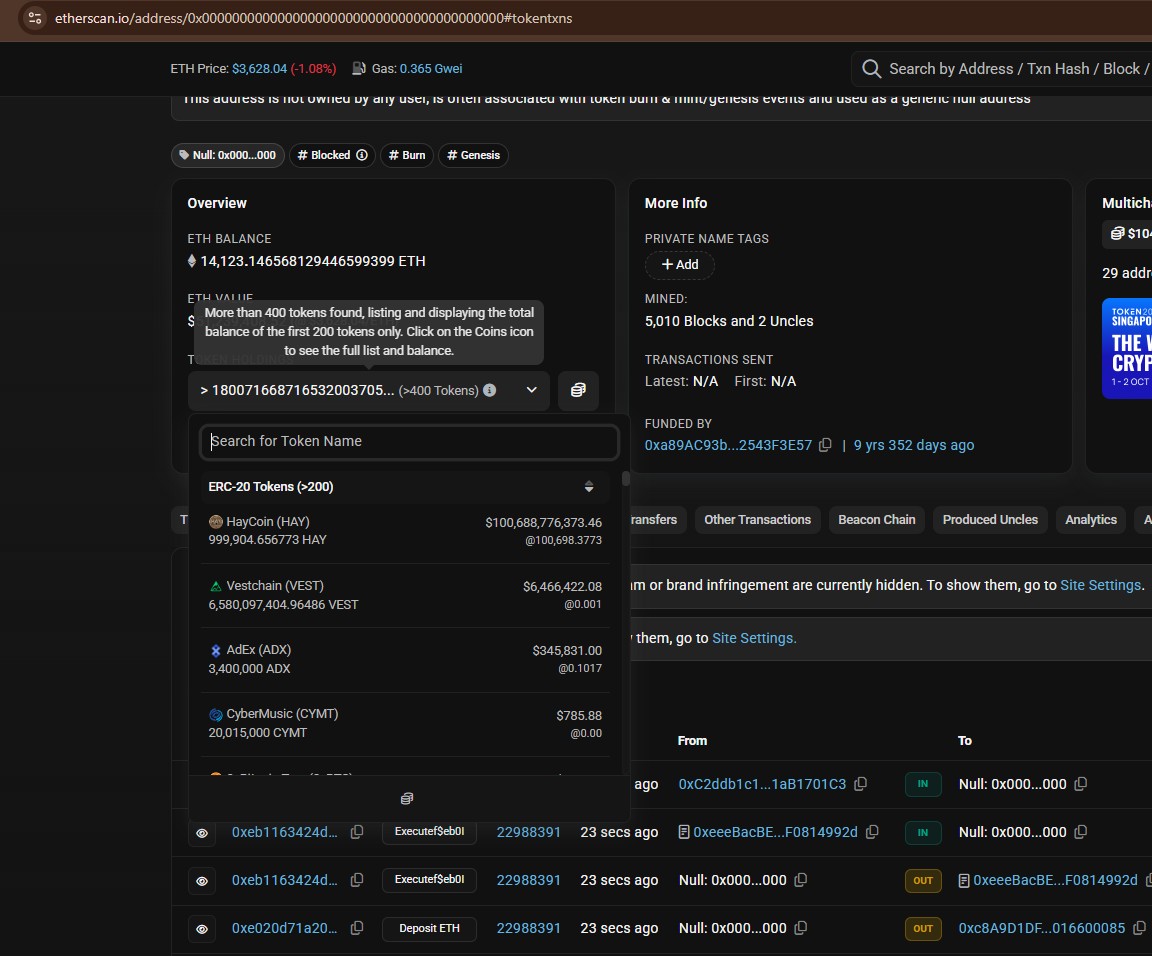This screenshot has height=956, width=1152.
Task: Select the HayCoin (HAY) token entry
Action: 405,531
